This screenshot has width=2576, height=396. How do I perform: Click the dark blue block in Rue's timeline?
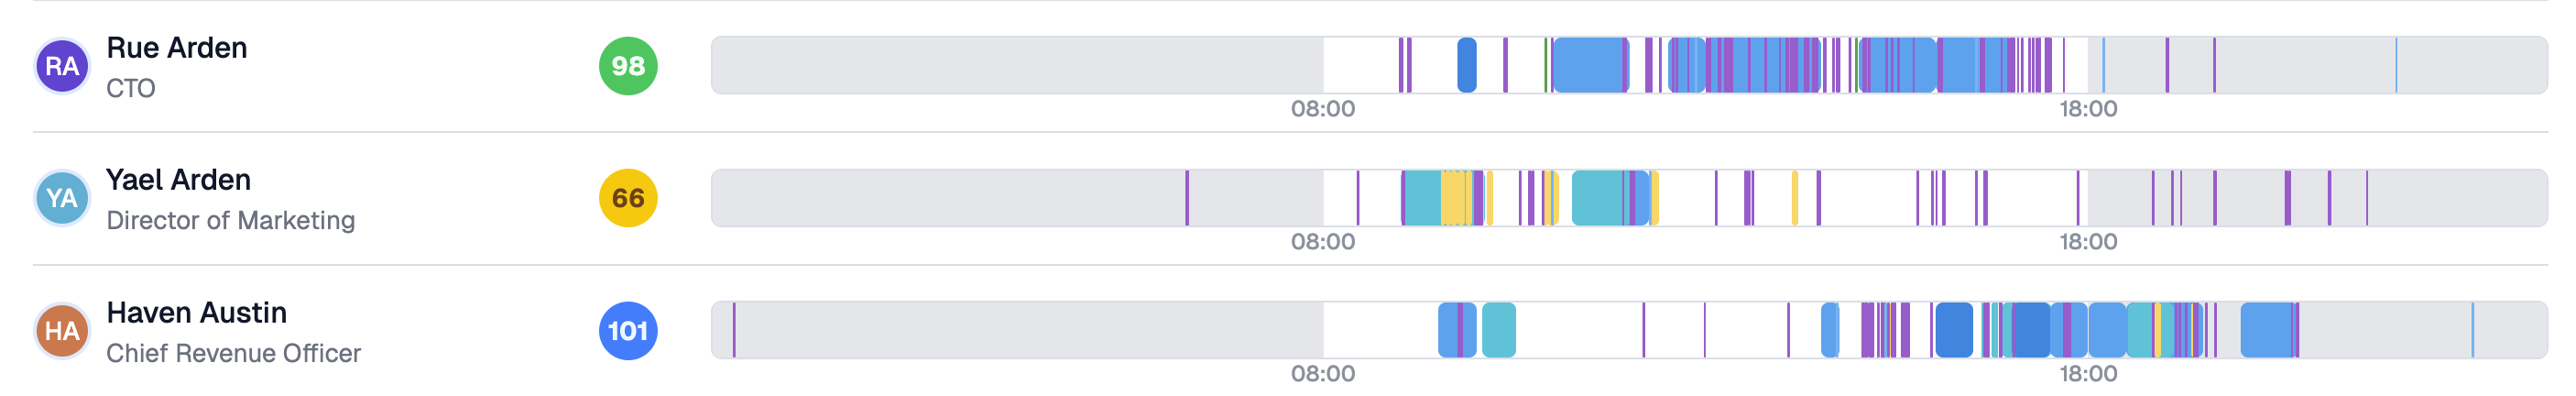click(1467, 66)
